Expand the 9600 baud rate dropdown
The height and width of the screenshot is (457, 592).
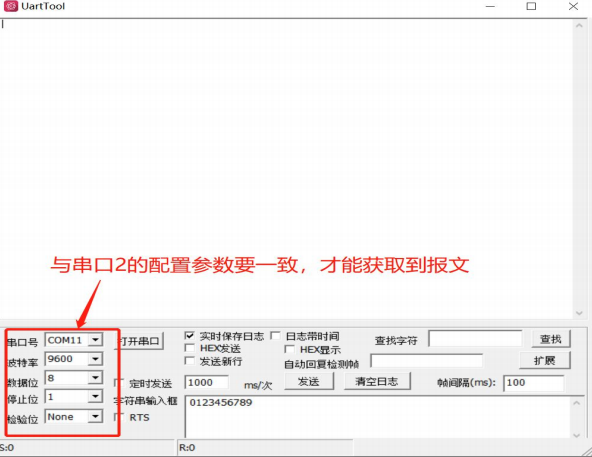[95, 358]
